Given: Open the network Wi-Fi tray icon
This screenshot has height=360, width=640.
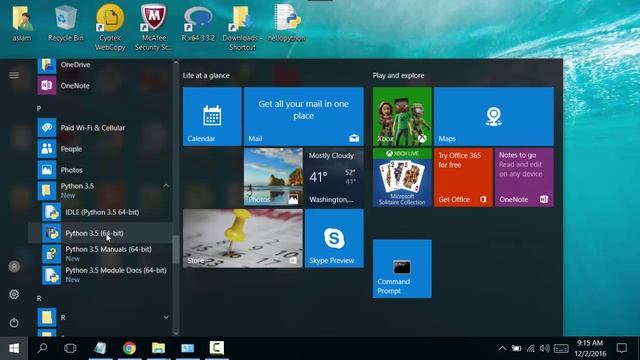Looking at the screenshot, I should 531,349.
